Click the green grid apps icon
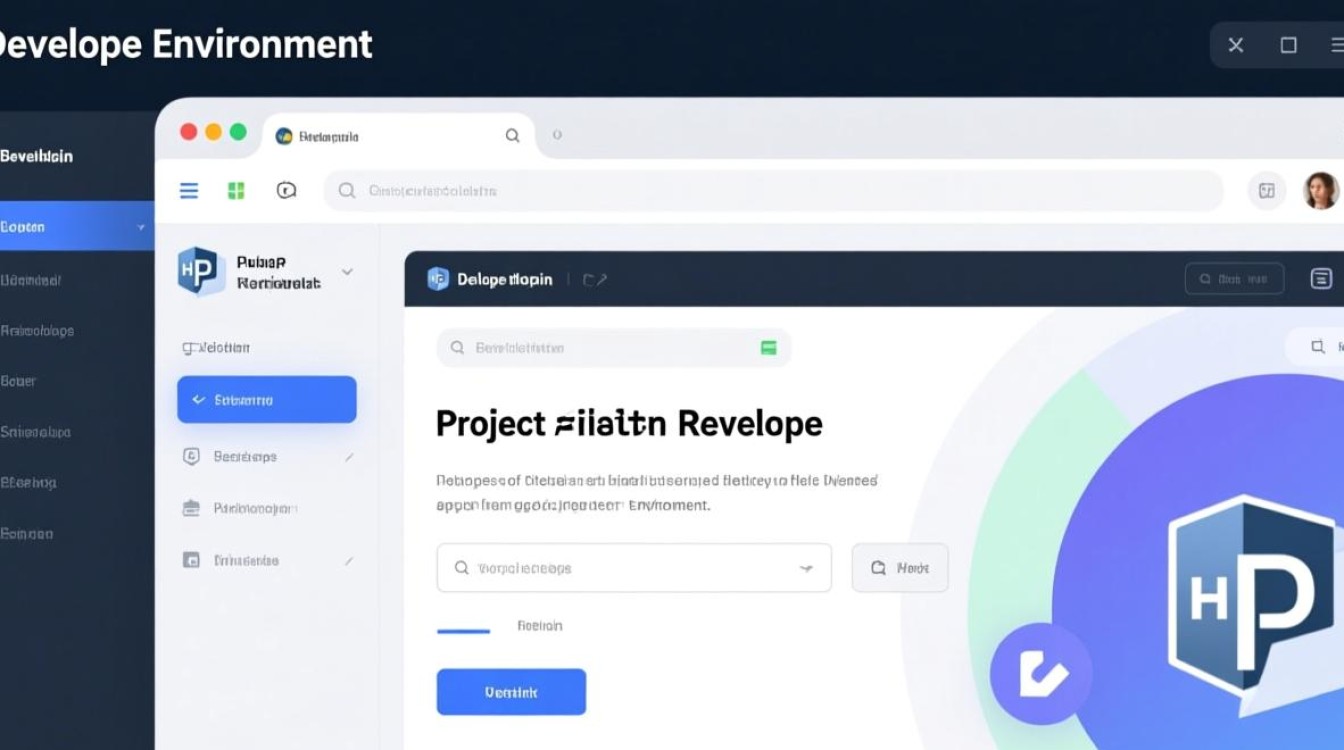 pos(236,190)
